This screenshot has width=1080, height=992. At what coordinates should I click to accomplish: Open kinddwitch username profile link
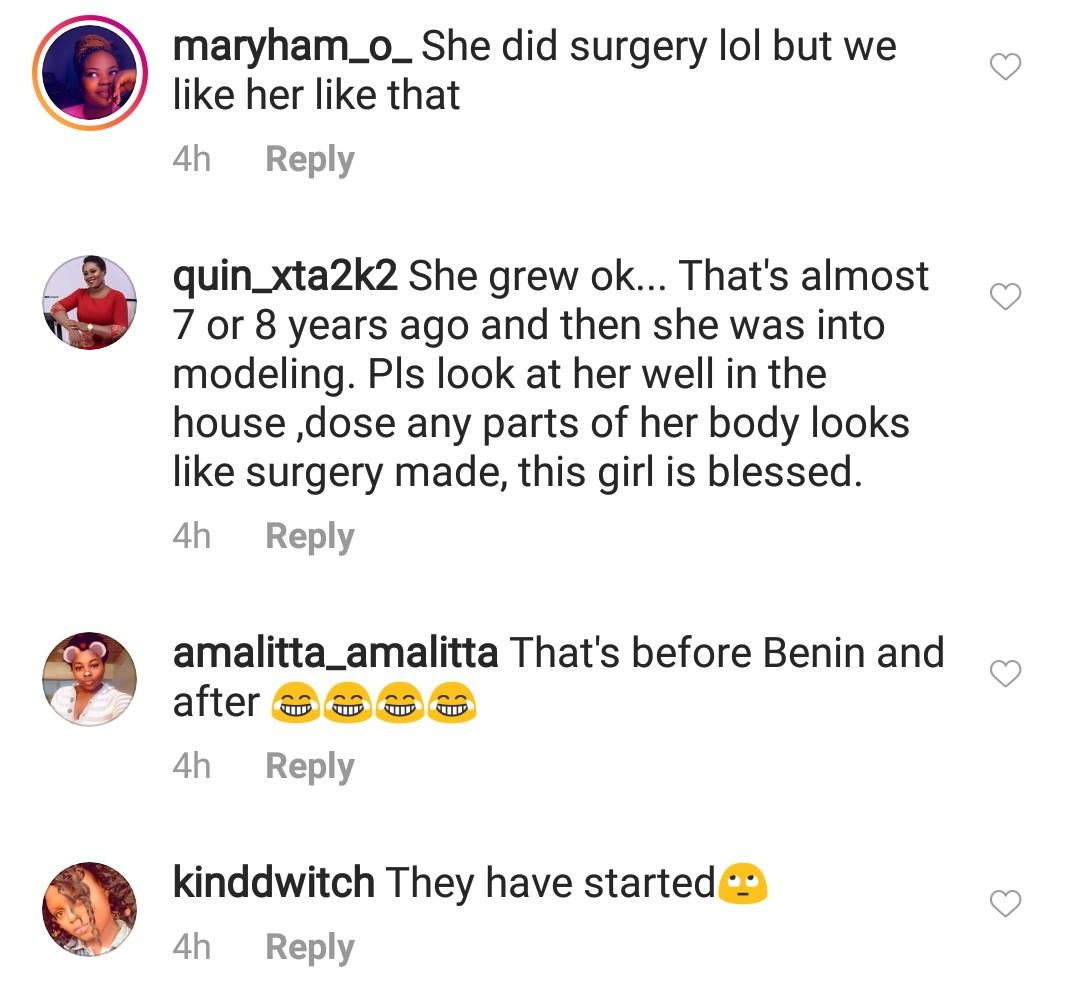tap(273, 883)
